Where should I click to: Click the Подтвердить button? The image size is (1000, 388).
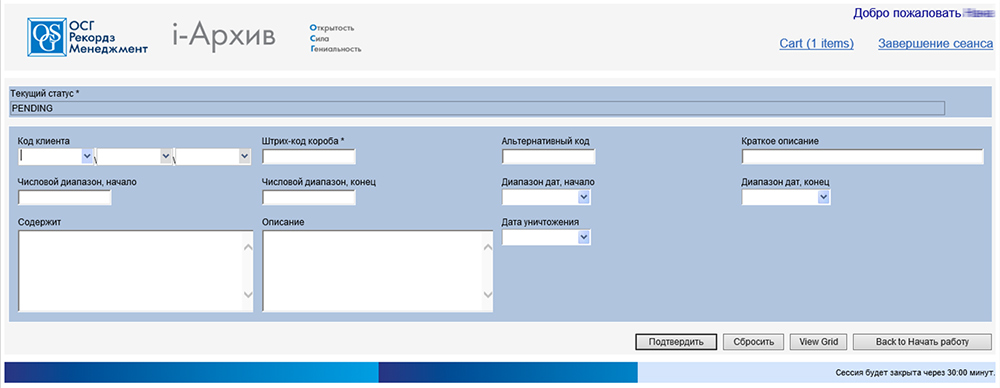[x=676, y=341]
